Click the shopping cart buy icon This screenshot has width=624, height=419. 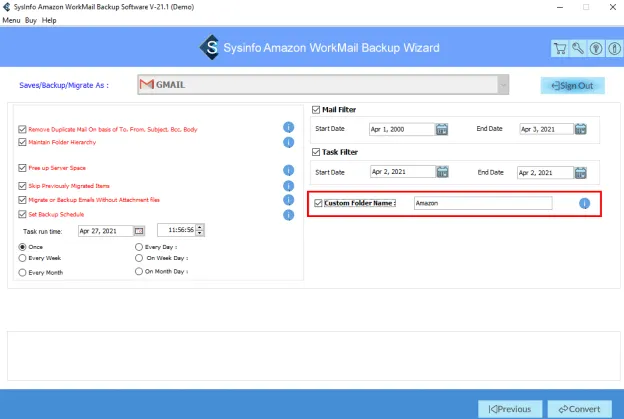tap(561, 48)
